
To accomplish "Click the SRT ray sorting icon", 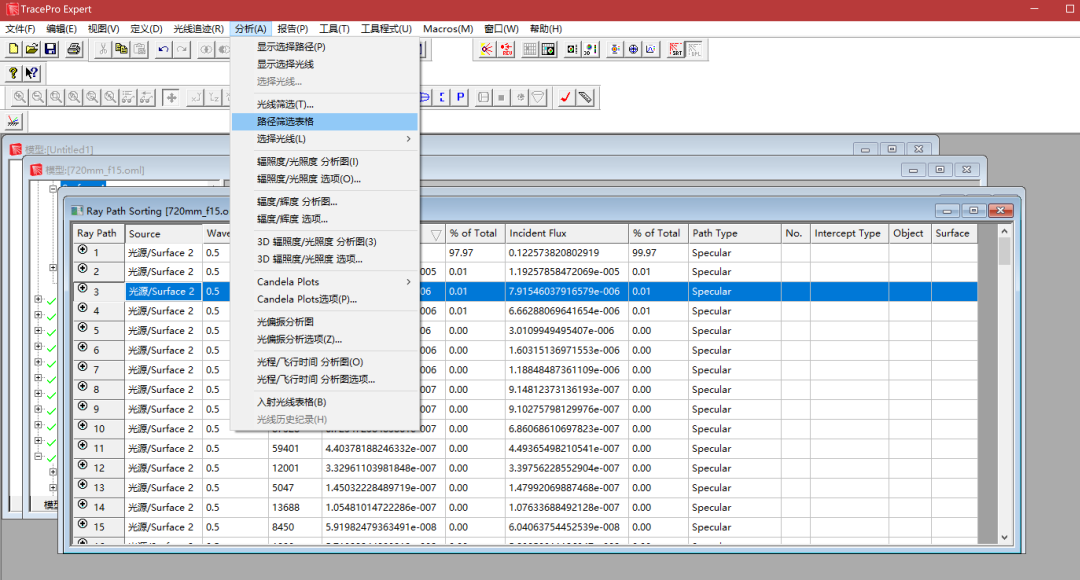I will click(x=676, y=49).
